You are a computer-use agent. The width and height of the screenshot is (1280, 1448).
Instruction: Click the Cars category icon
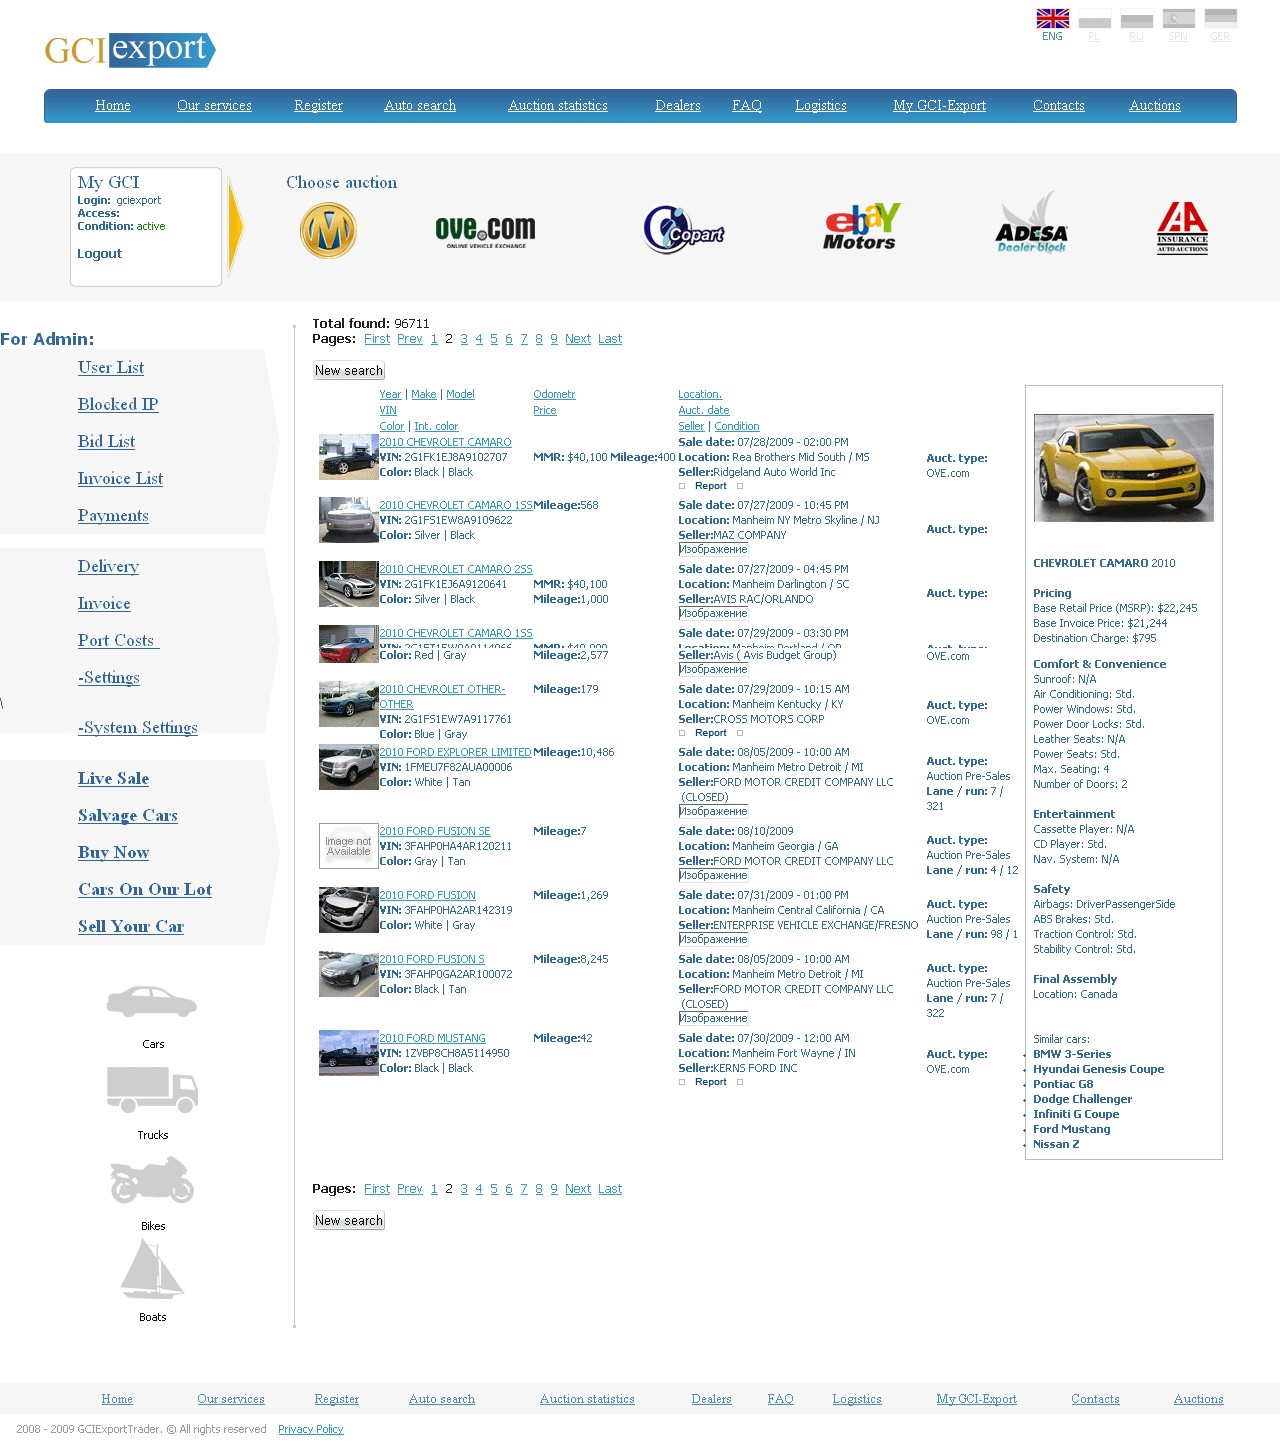pyautogui.click(x=152, y=1002)
